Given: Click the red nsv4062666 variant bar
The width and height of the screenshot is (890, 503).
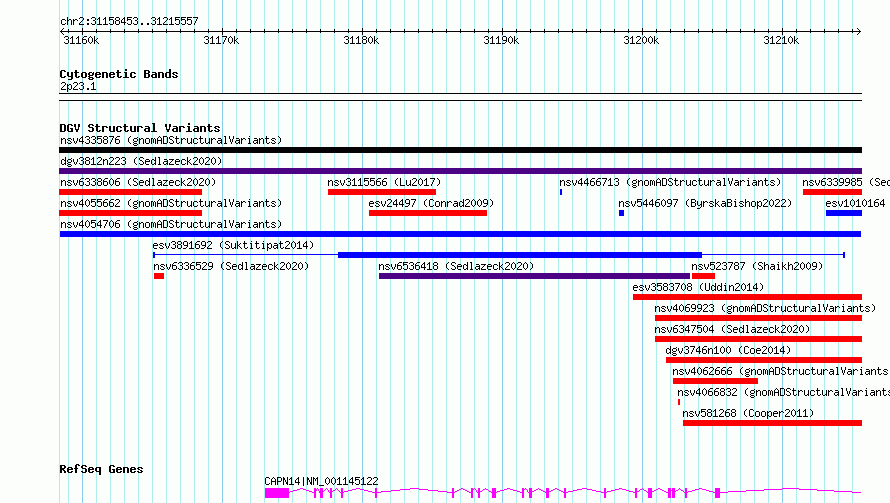Looking at the screenshot, I should (715, 381).
